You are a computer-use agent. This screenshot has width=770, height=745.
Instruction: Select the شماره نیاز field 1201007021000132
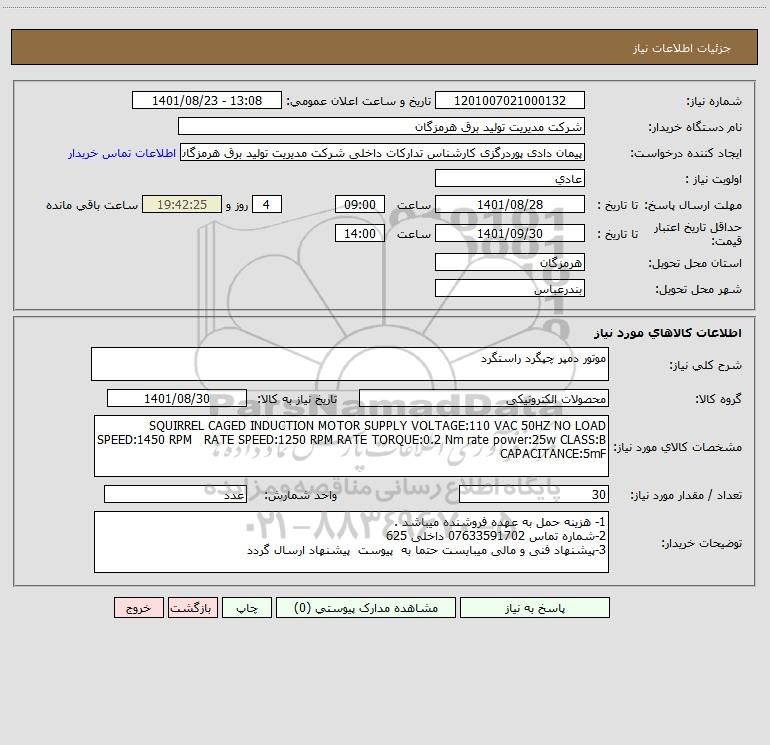pyautogui.click(x=510, y=100)
